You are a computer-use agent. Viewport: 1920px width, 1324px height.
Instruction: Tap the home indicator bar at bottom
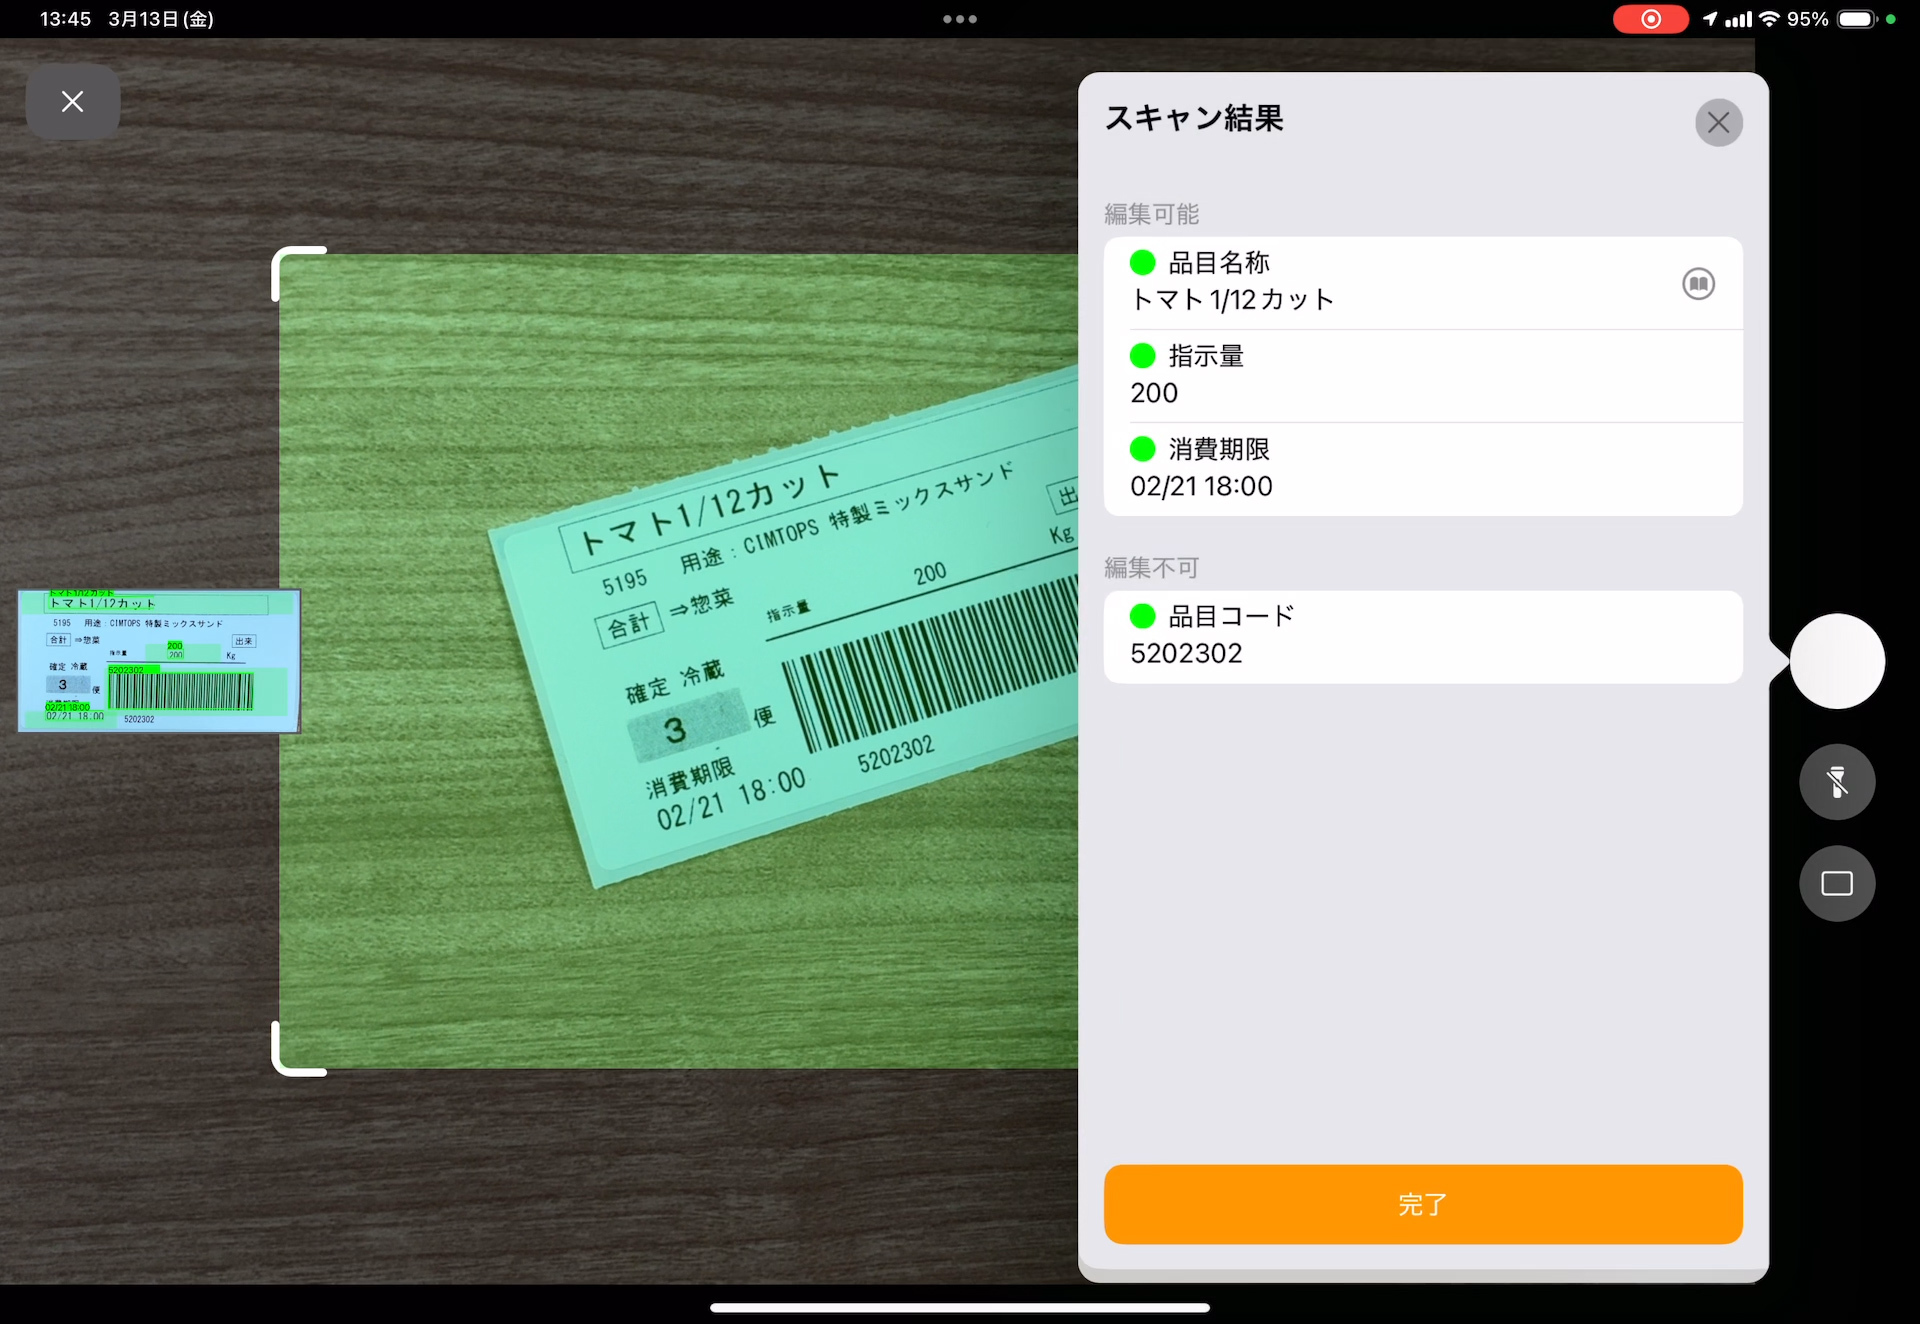tap(959, 1307)
